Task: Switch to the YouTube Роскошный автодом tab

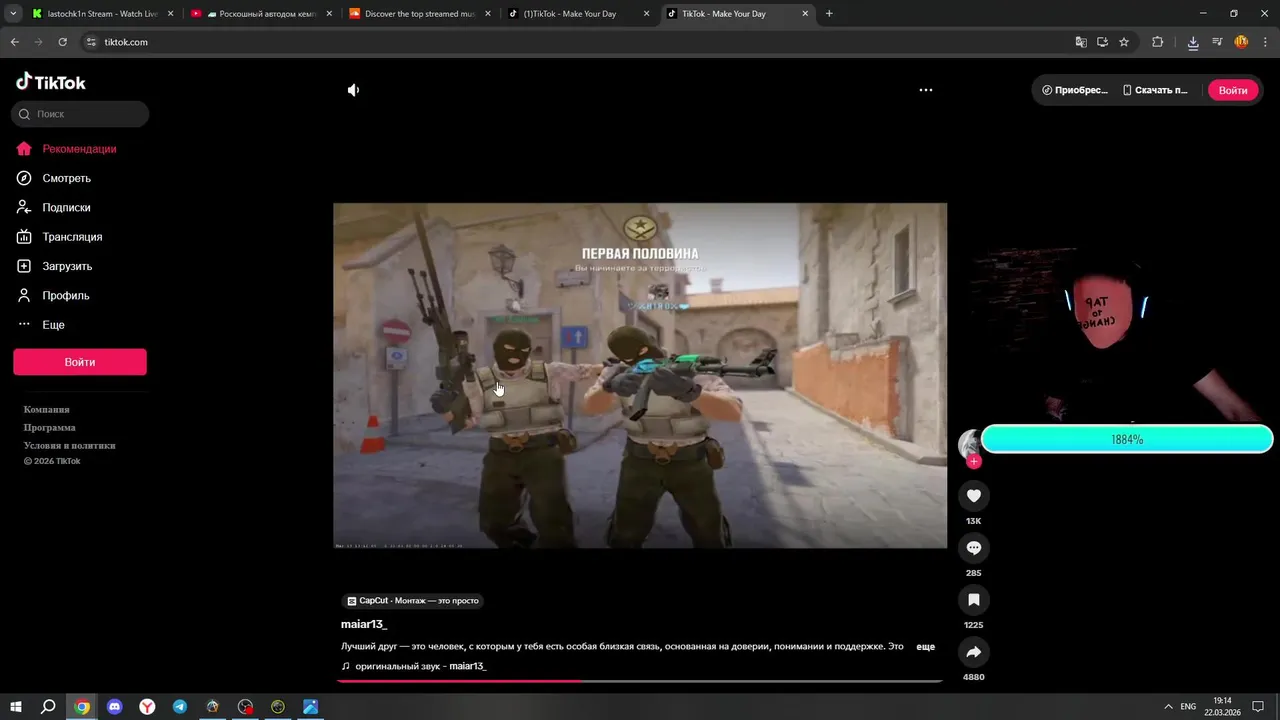Action: click(260, 14)
